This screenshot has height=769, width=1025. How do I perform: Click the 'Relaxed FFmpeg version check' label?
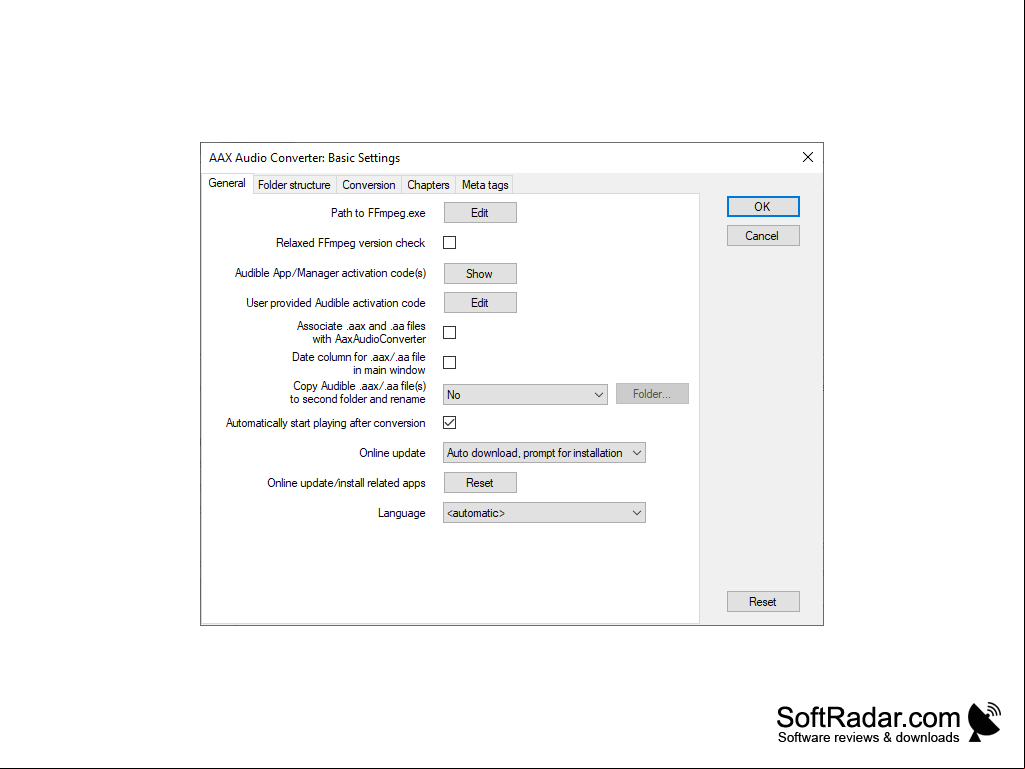coord(350,243)
